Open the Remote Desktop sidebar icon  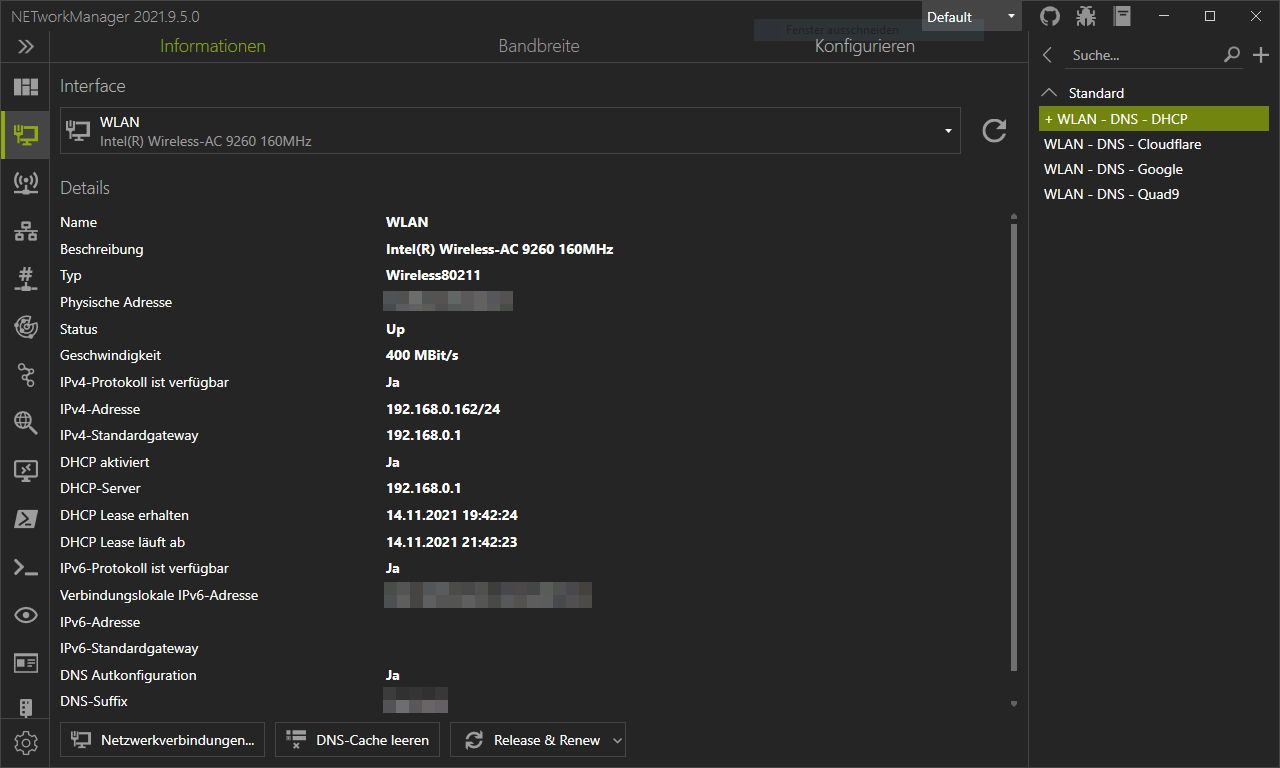(x=25, y=471)
